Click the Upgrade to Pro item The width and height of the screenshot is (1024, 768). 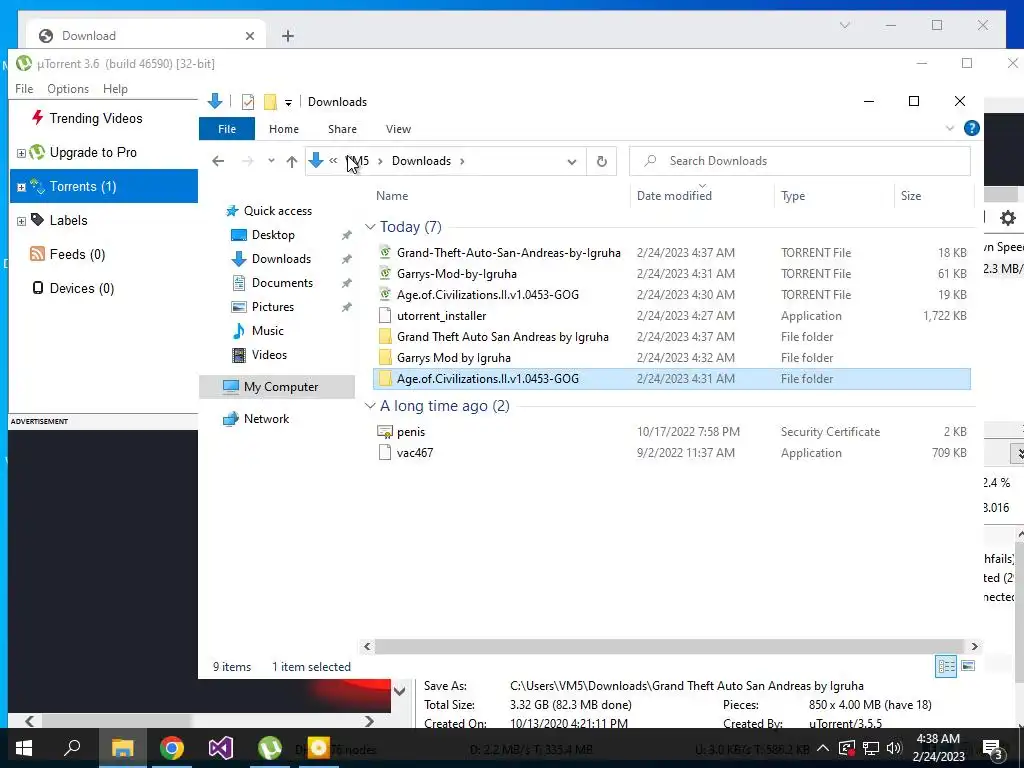click(x=93, y=152)
